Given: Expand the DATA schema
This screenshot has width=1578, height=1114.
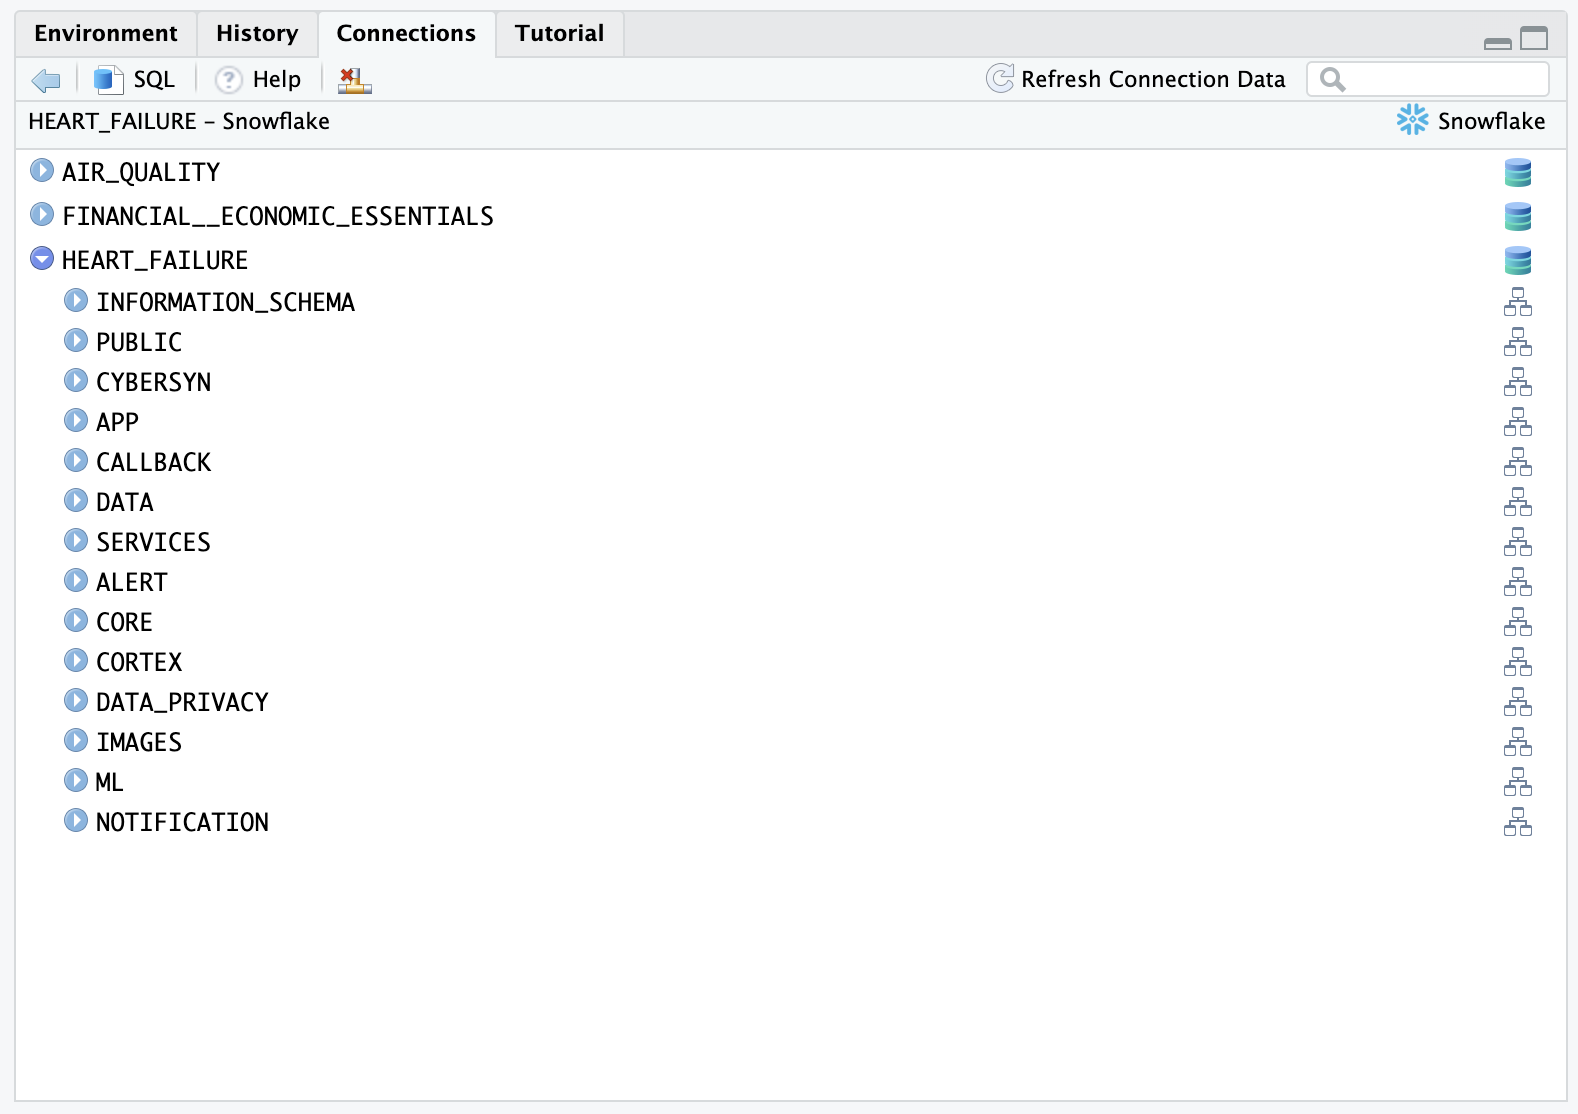Looking at the screenshot, I should point(76,500).
